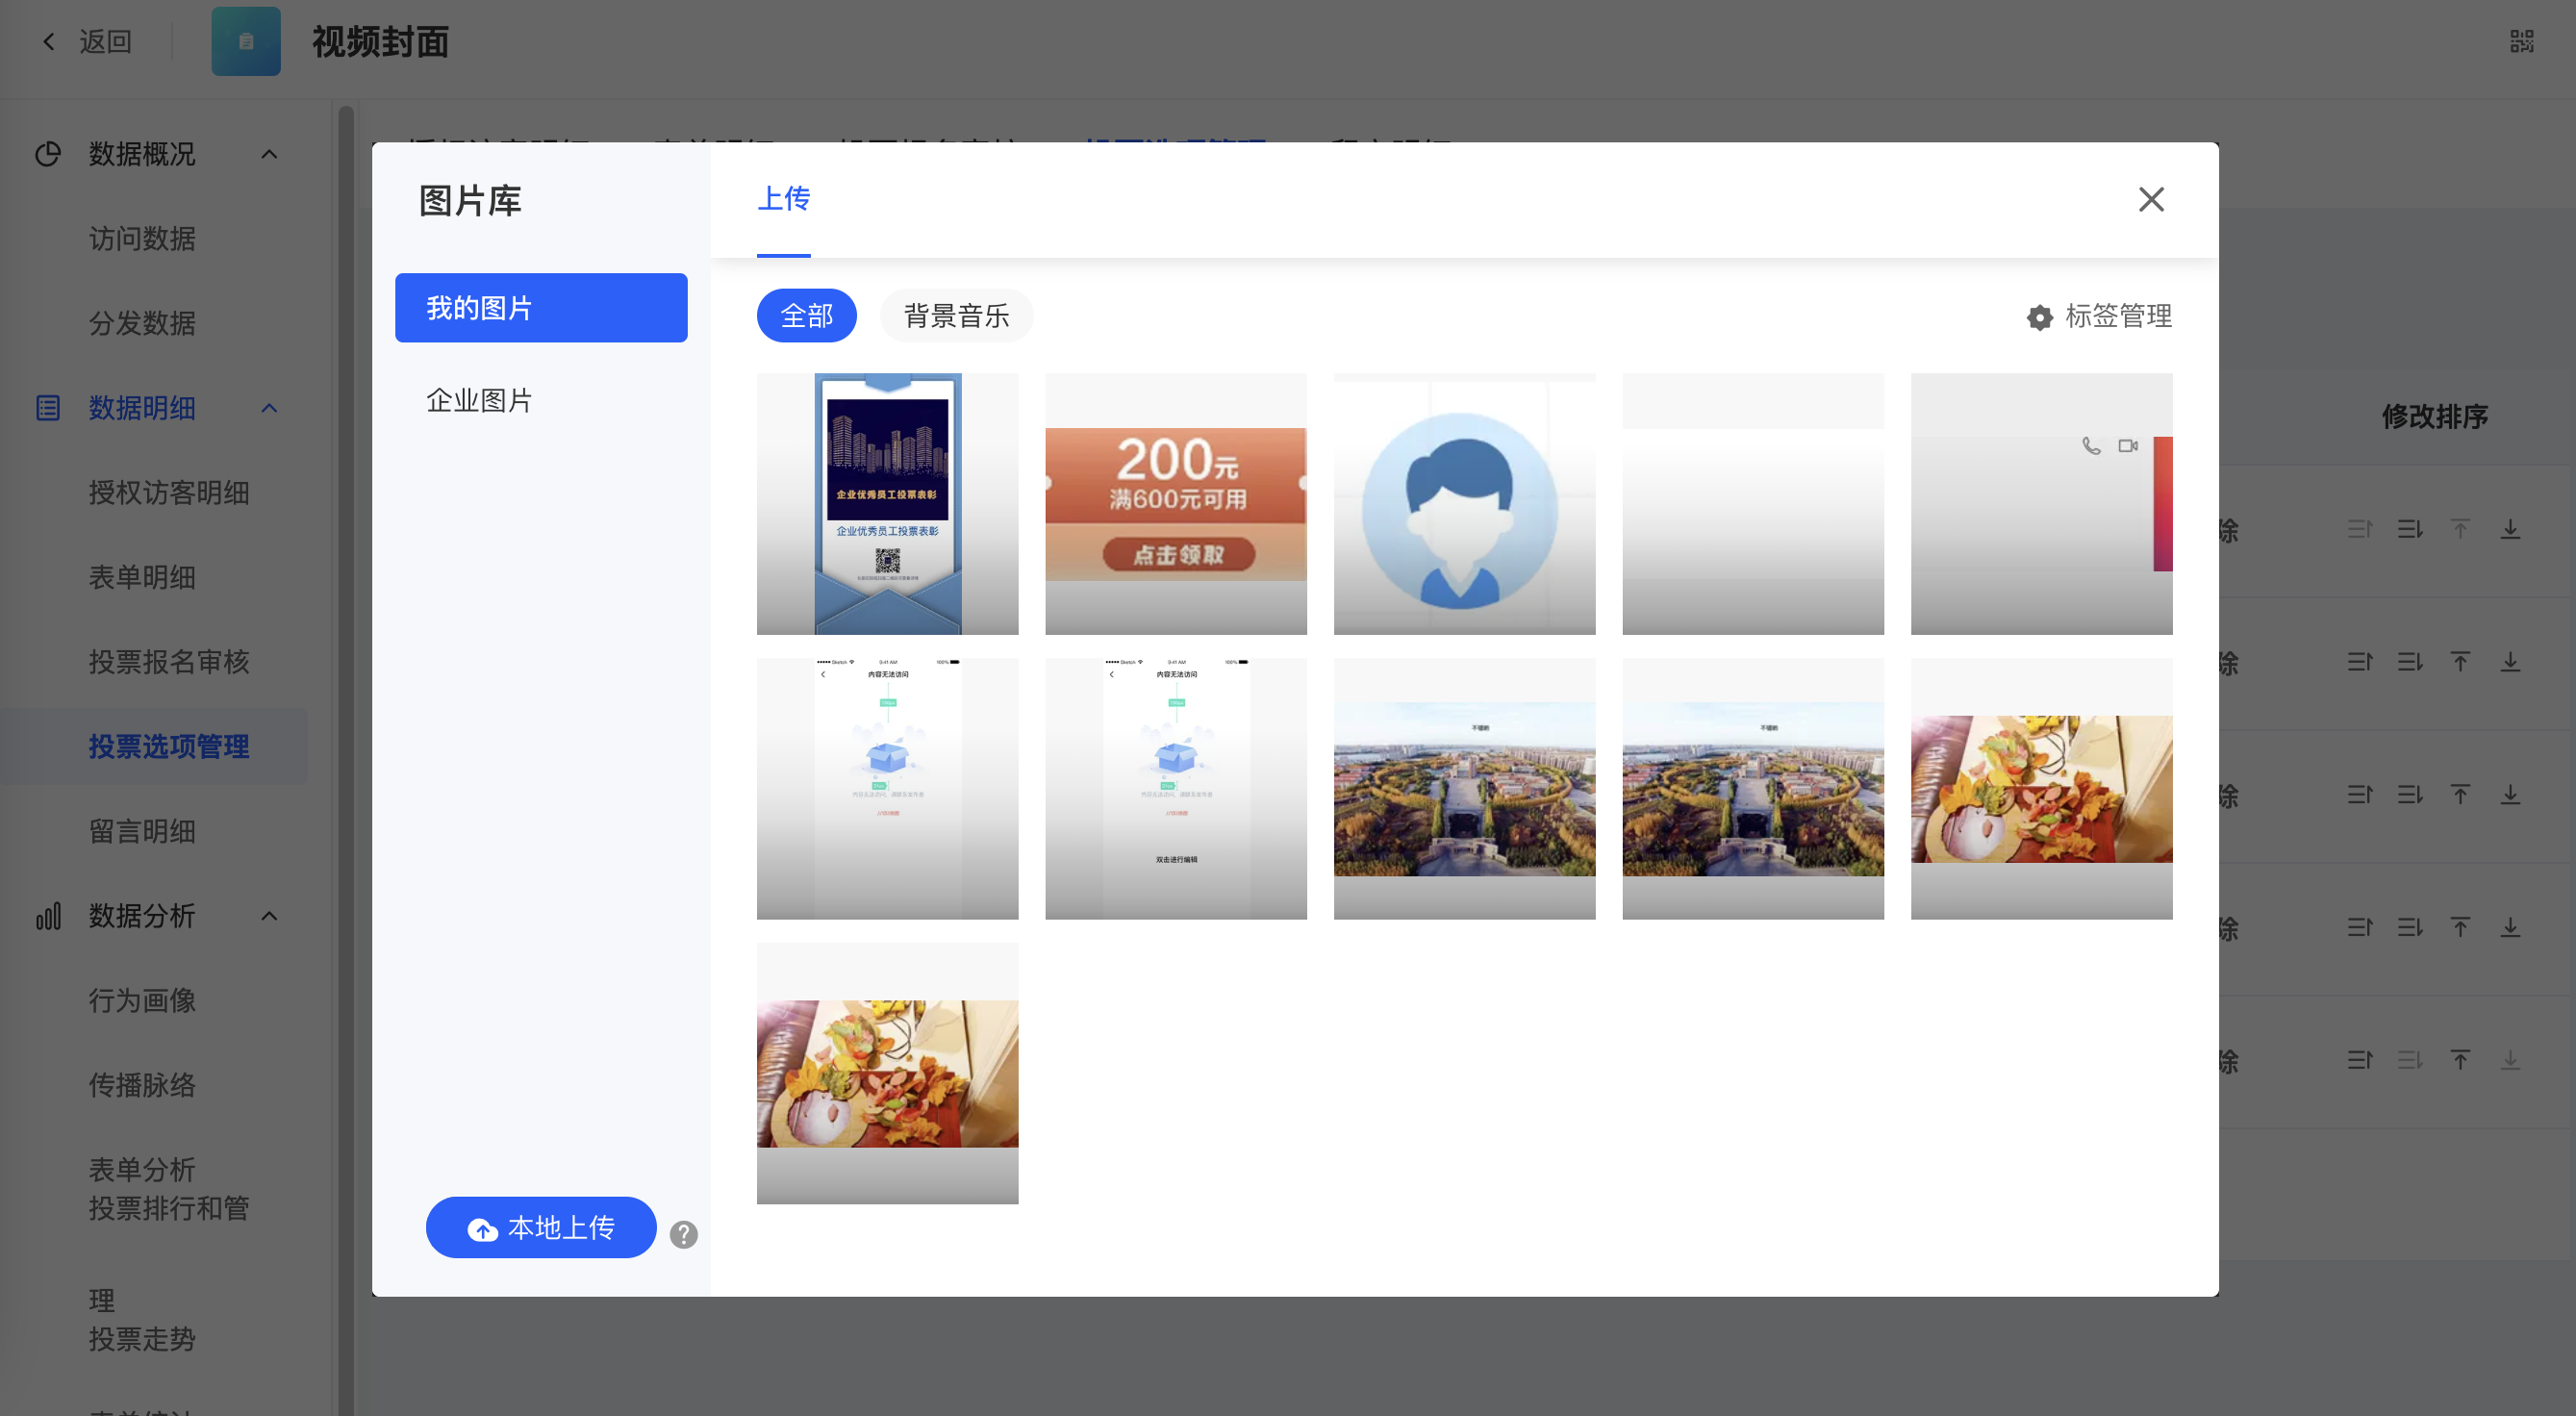
Task: Click move-down icon in first sort row
Action: pos(2410,529)
